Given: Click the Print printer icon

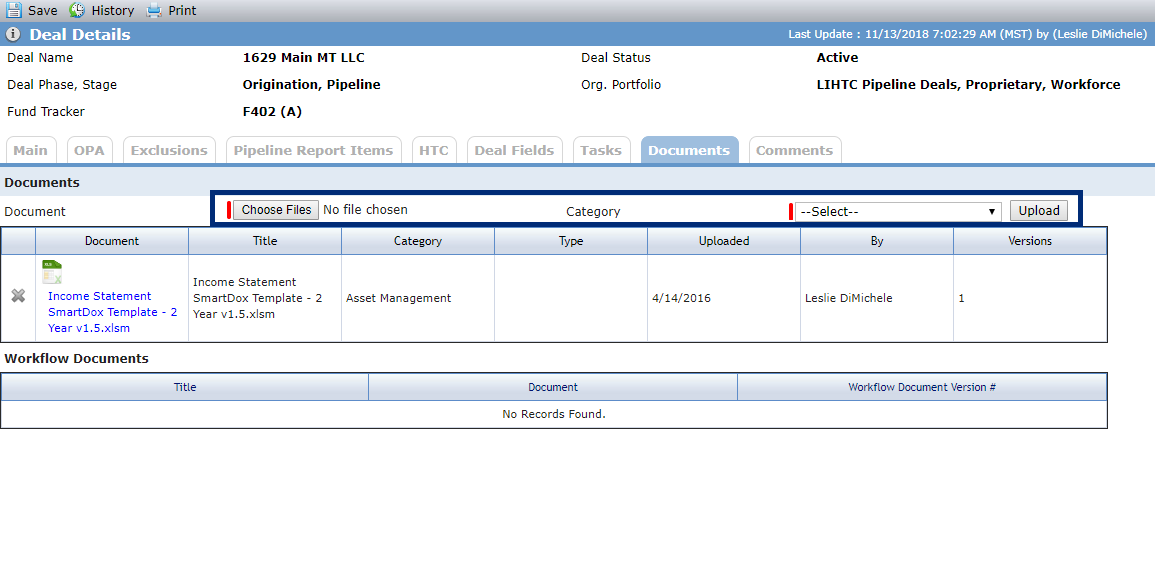Looking at the screenshot, I should click(153, 10).
